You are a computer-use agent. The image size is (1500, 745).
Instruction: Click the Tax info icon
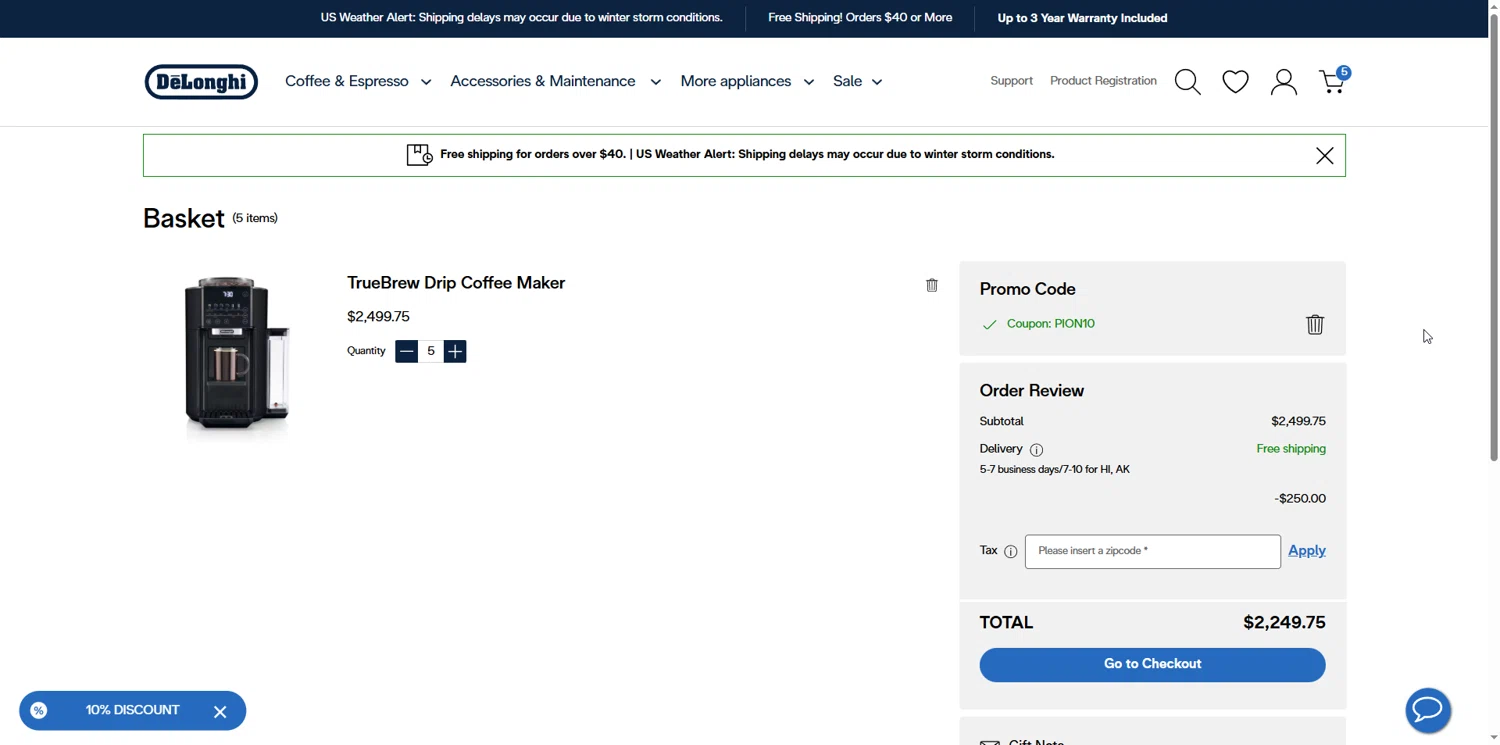(1010, 552)
